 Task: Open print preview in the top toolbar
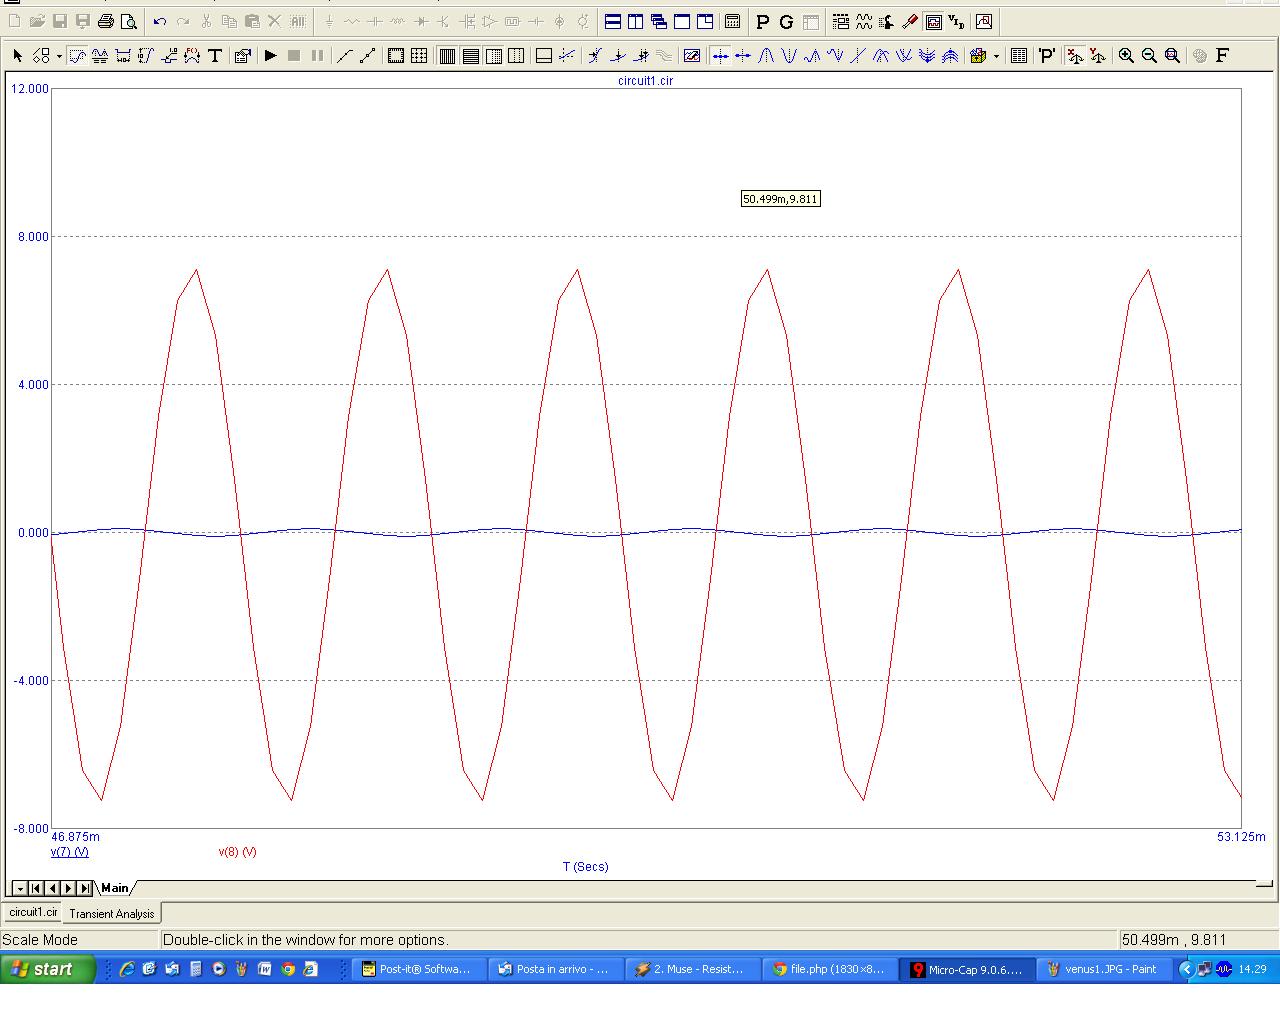[129, 21]
